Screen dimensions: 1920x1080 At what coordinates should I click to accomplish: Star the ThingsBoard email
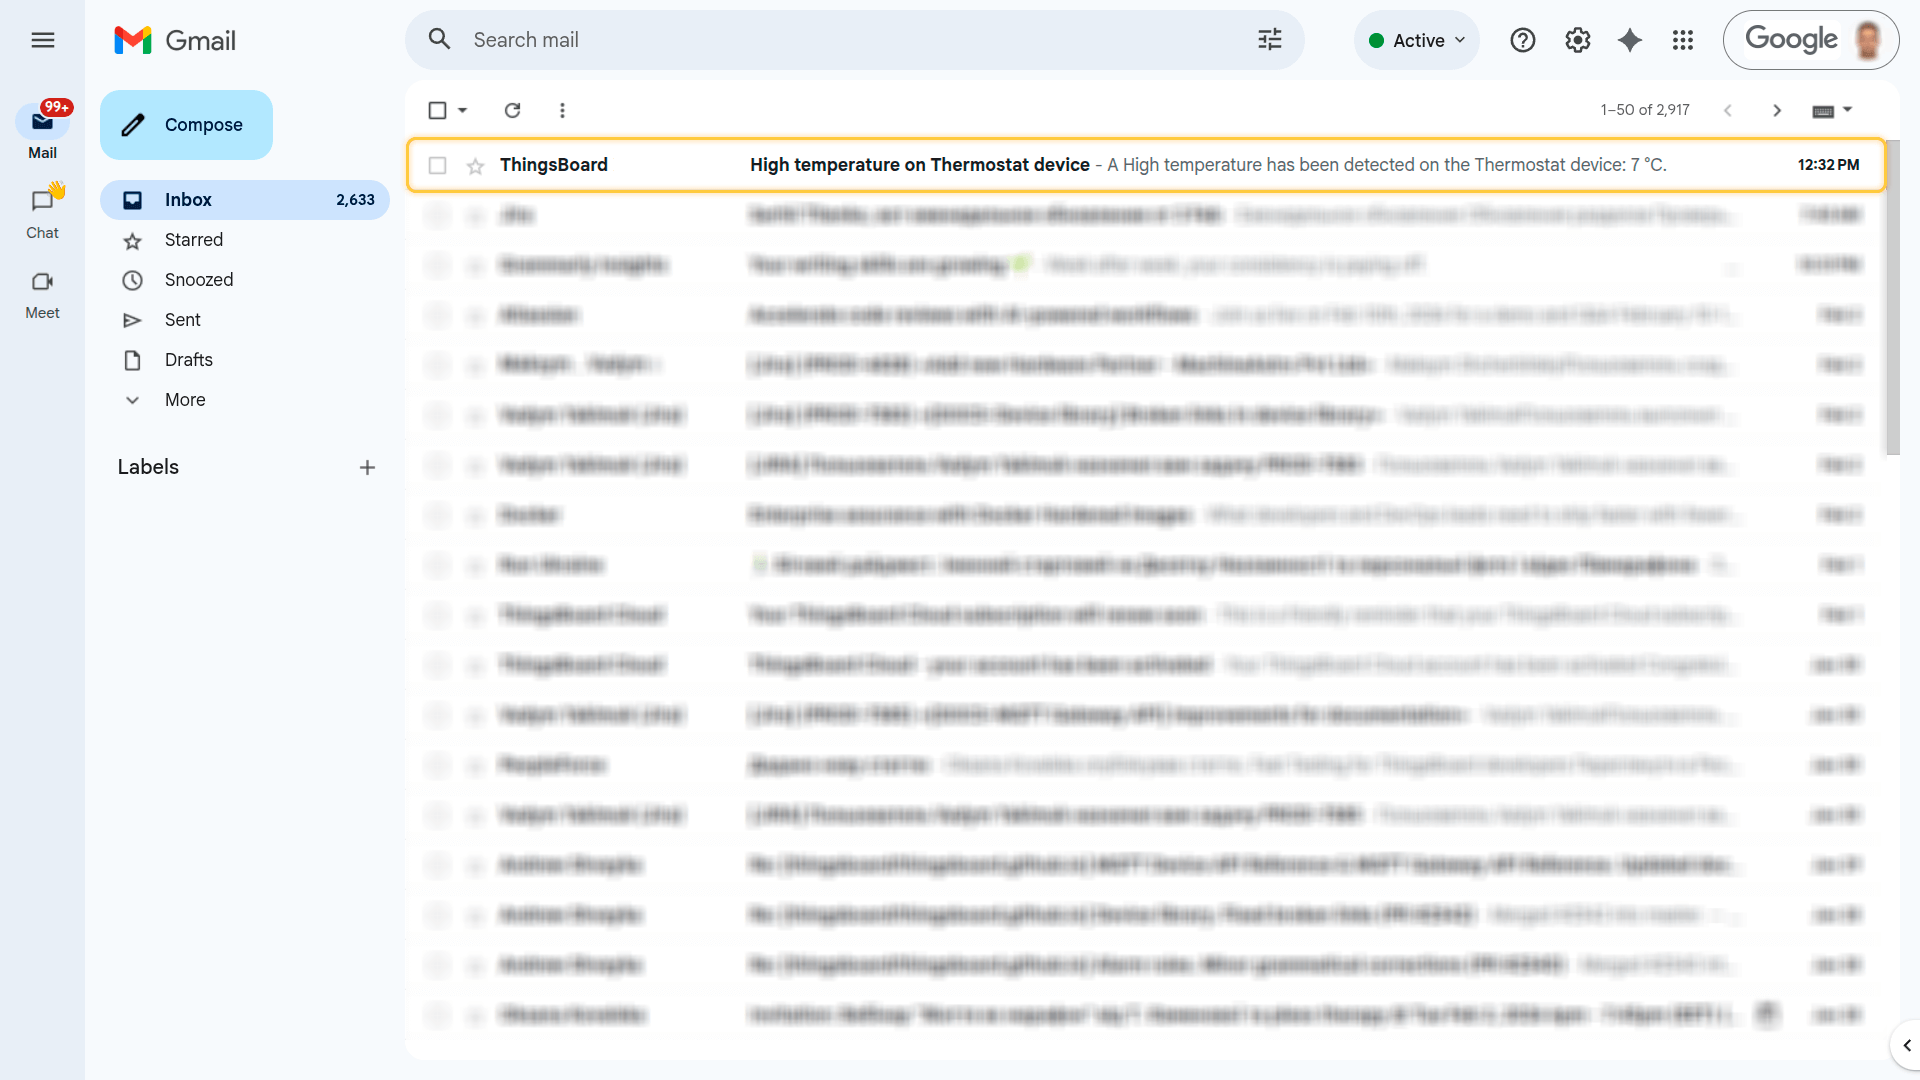(x=475, y=166)
